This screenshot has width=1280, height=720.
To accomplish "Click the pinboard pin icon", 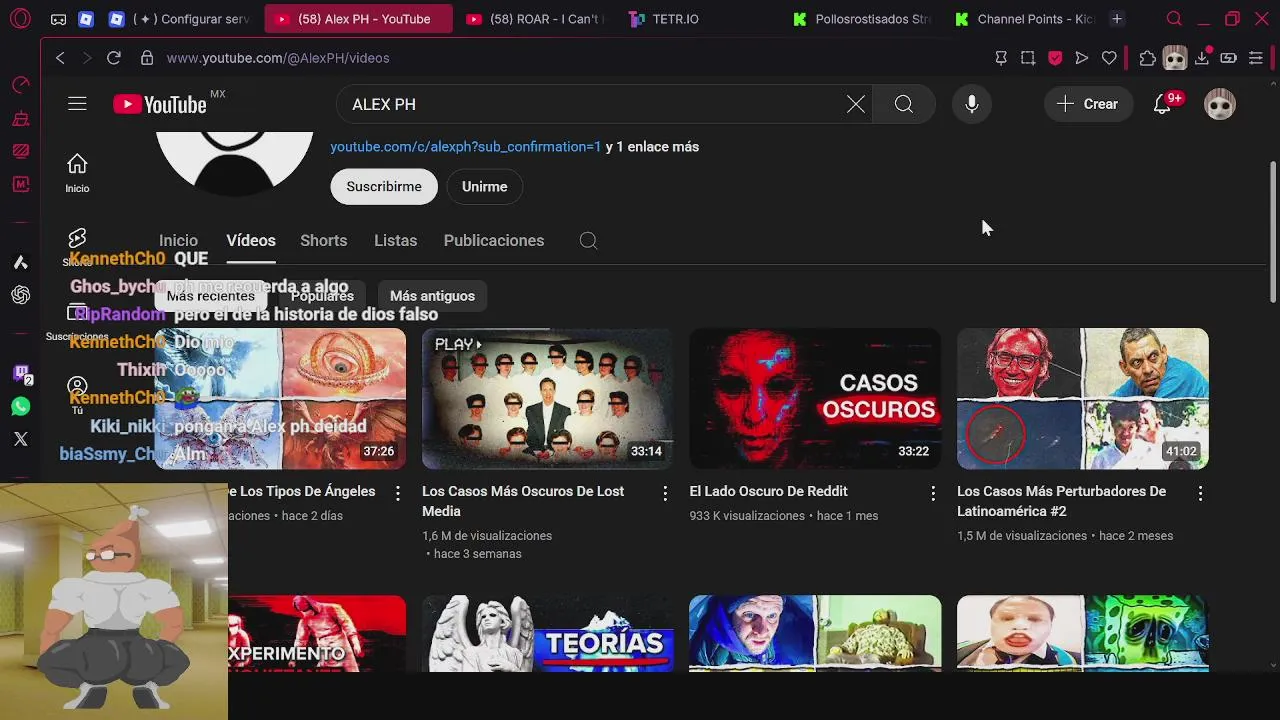I will tap(1001, 58).
